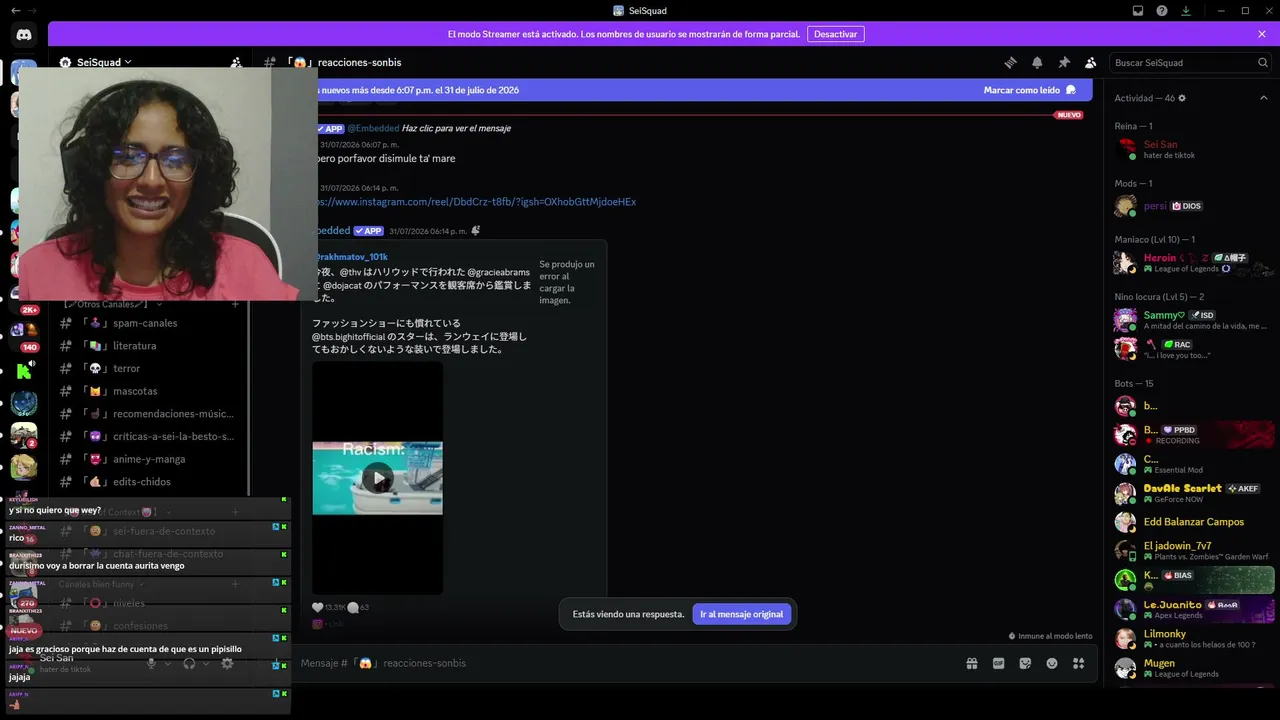Viewport: 1280px width, 720px height.
Task: Click the search magnifier icon
Action: coord(1263,62)
